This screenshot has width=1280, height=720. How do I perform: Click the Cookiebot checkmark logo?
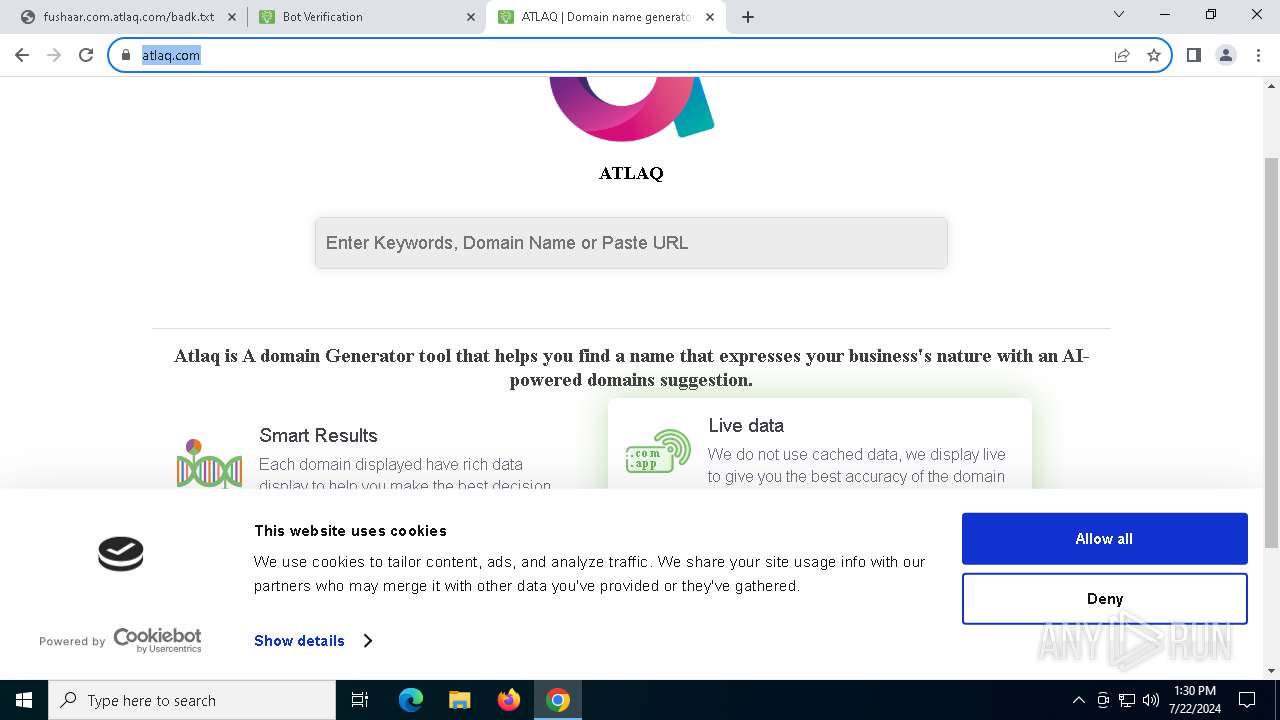coord(121,553)
